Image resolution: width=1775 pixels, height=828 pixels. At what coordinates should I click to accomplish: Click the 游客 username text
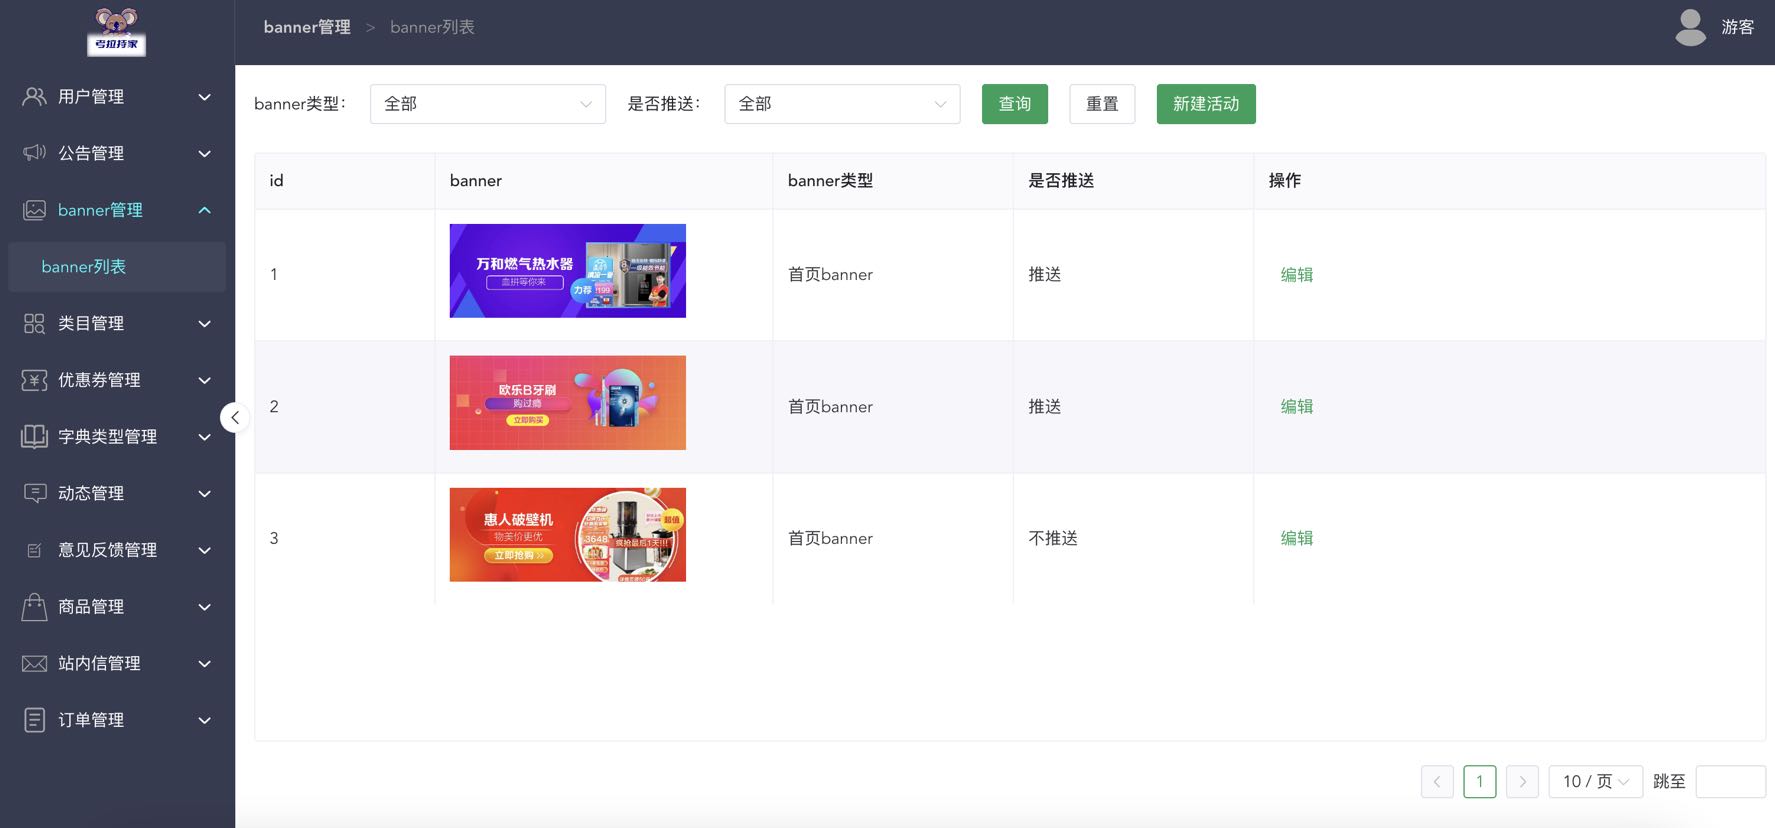1738,27
